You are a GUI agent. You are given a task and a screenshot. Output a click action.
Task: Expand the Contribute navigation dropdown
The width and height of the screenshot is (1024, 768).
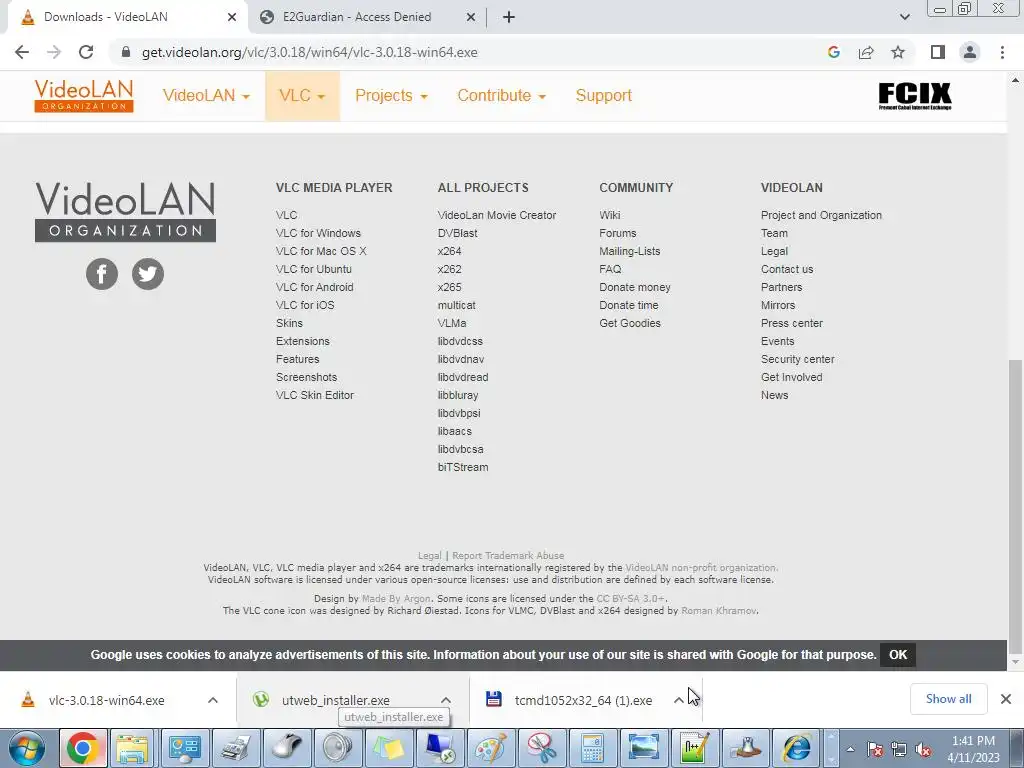pyautogui.click(x=501, y=95)
